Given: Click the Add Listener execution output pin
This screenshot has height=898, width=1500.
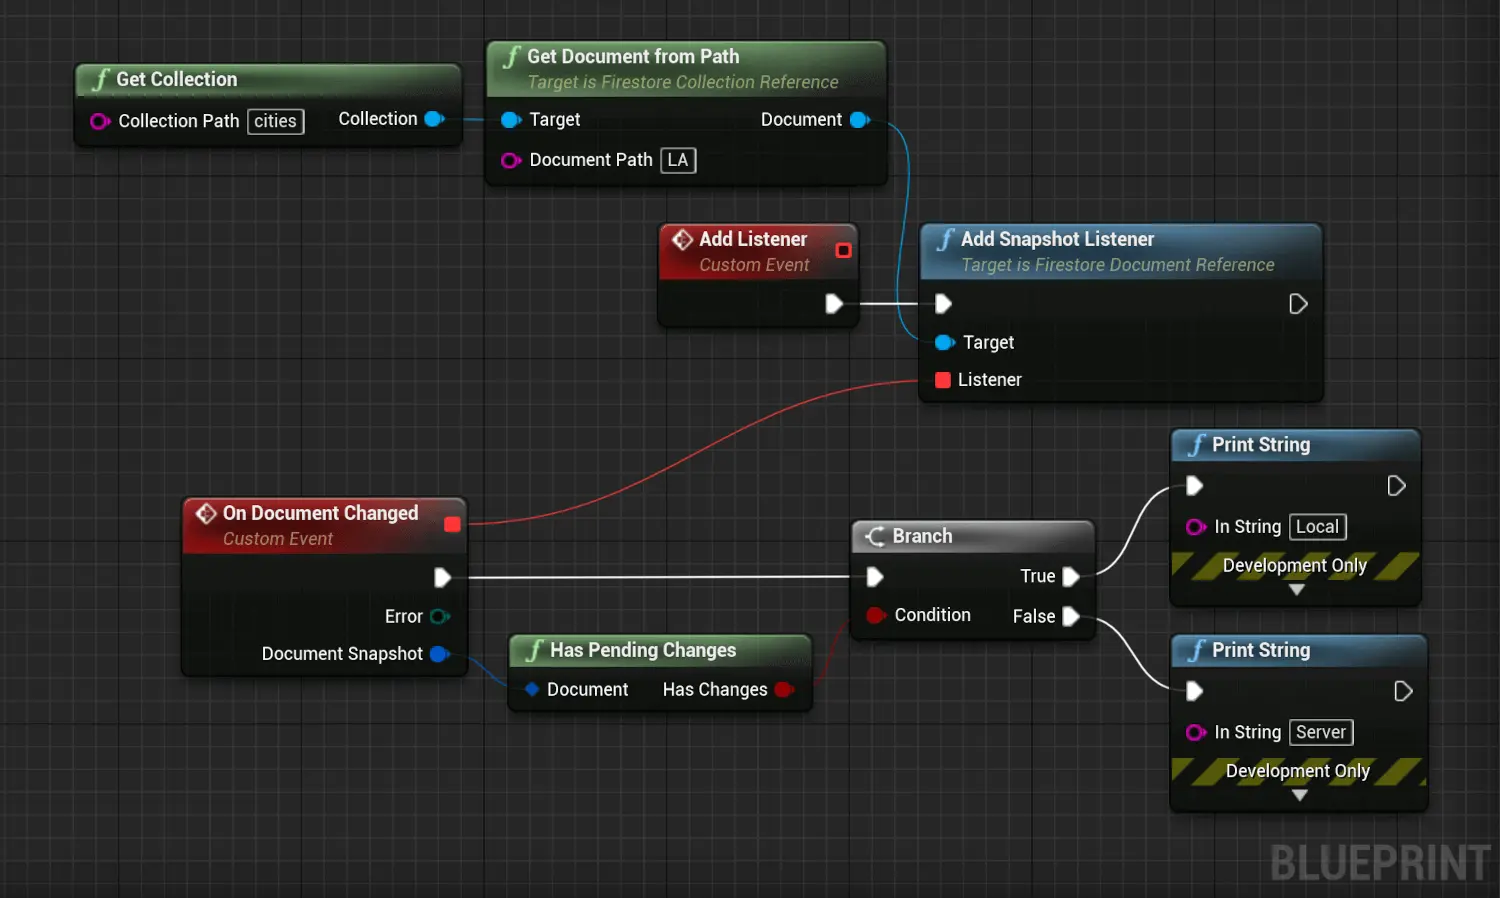Looking at the screenshot, I should point(834,303).
